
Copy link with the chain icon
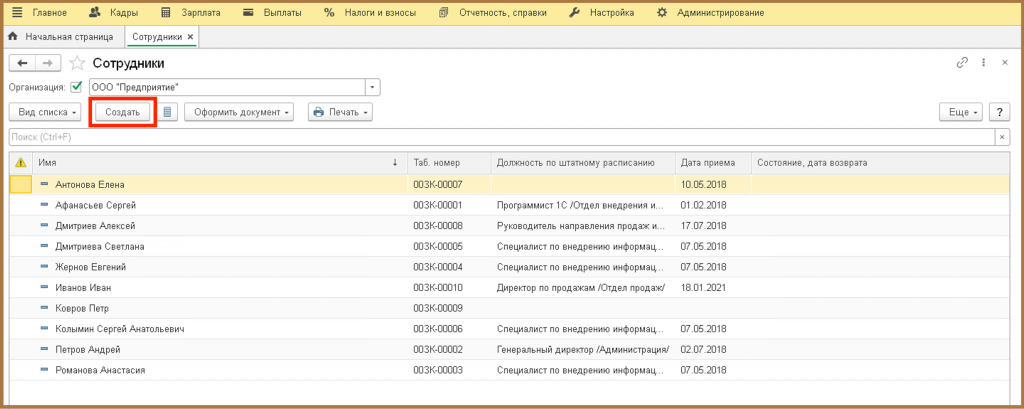pyautogui.click(x=961, y=63)
